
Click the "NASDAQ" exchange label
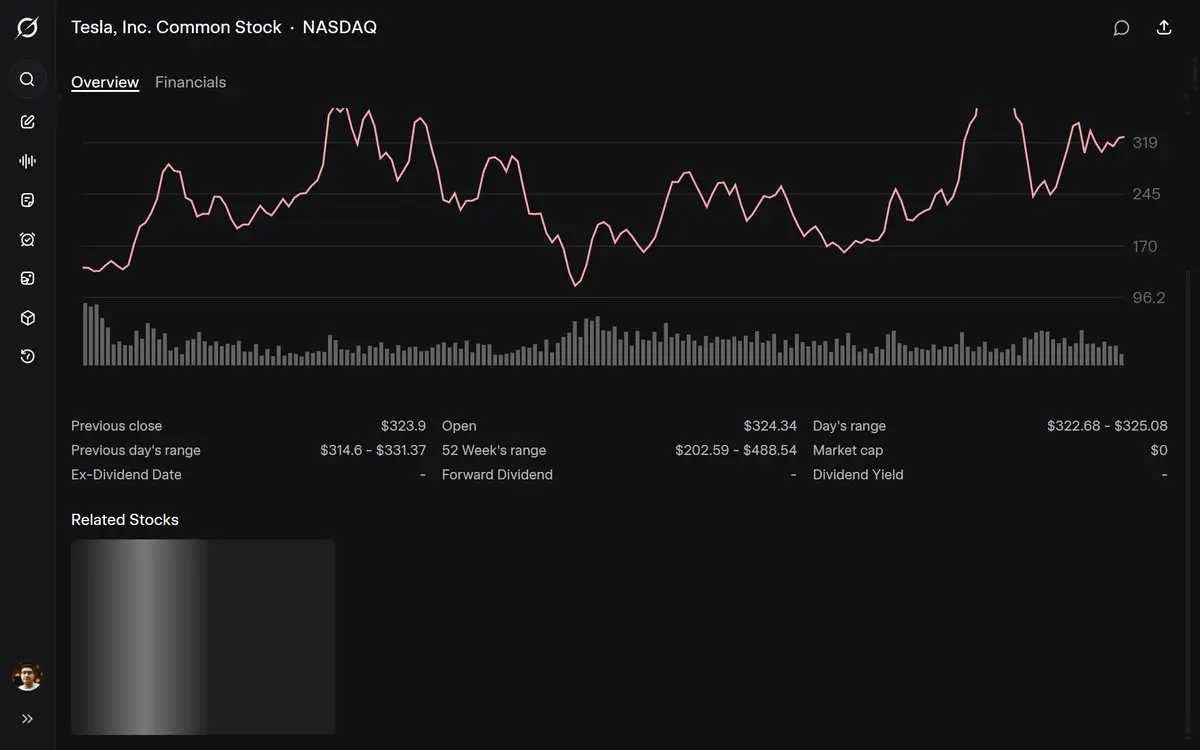[340, 28]
